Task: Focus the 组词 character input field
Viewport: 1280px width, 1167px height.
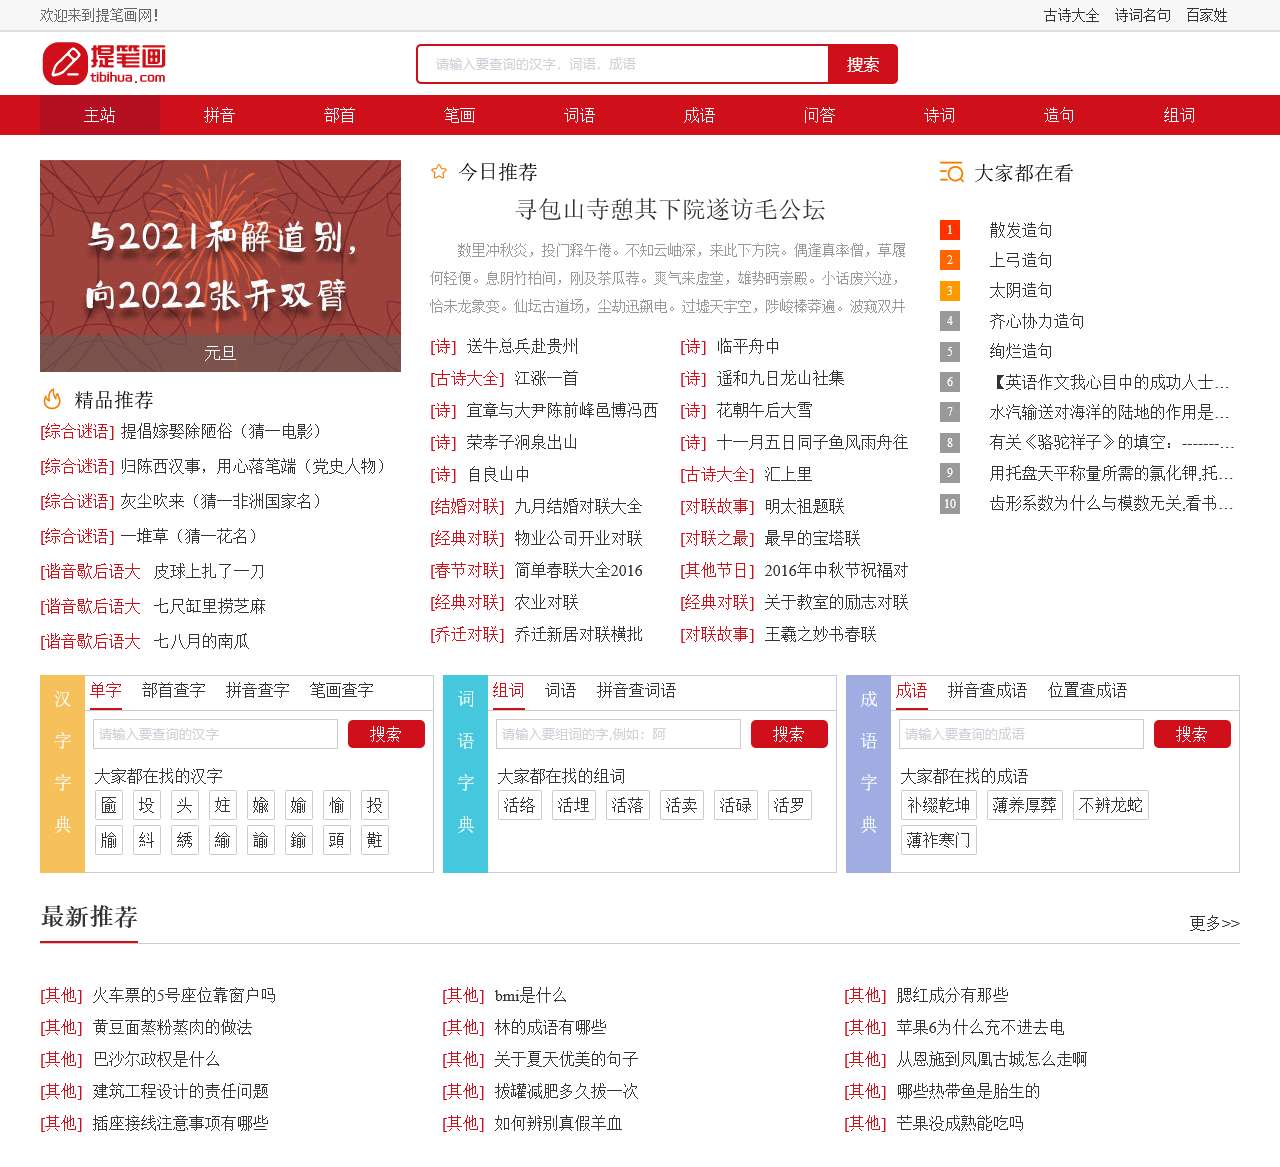Action: point(618,734)
